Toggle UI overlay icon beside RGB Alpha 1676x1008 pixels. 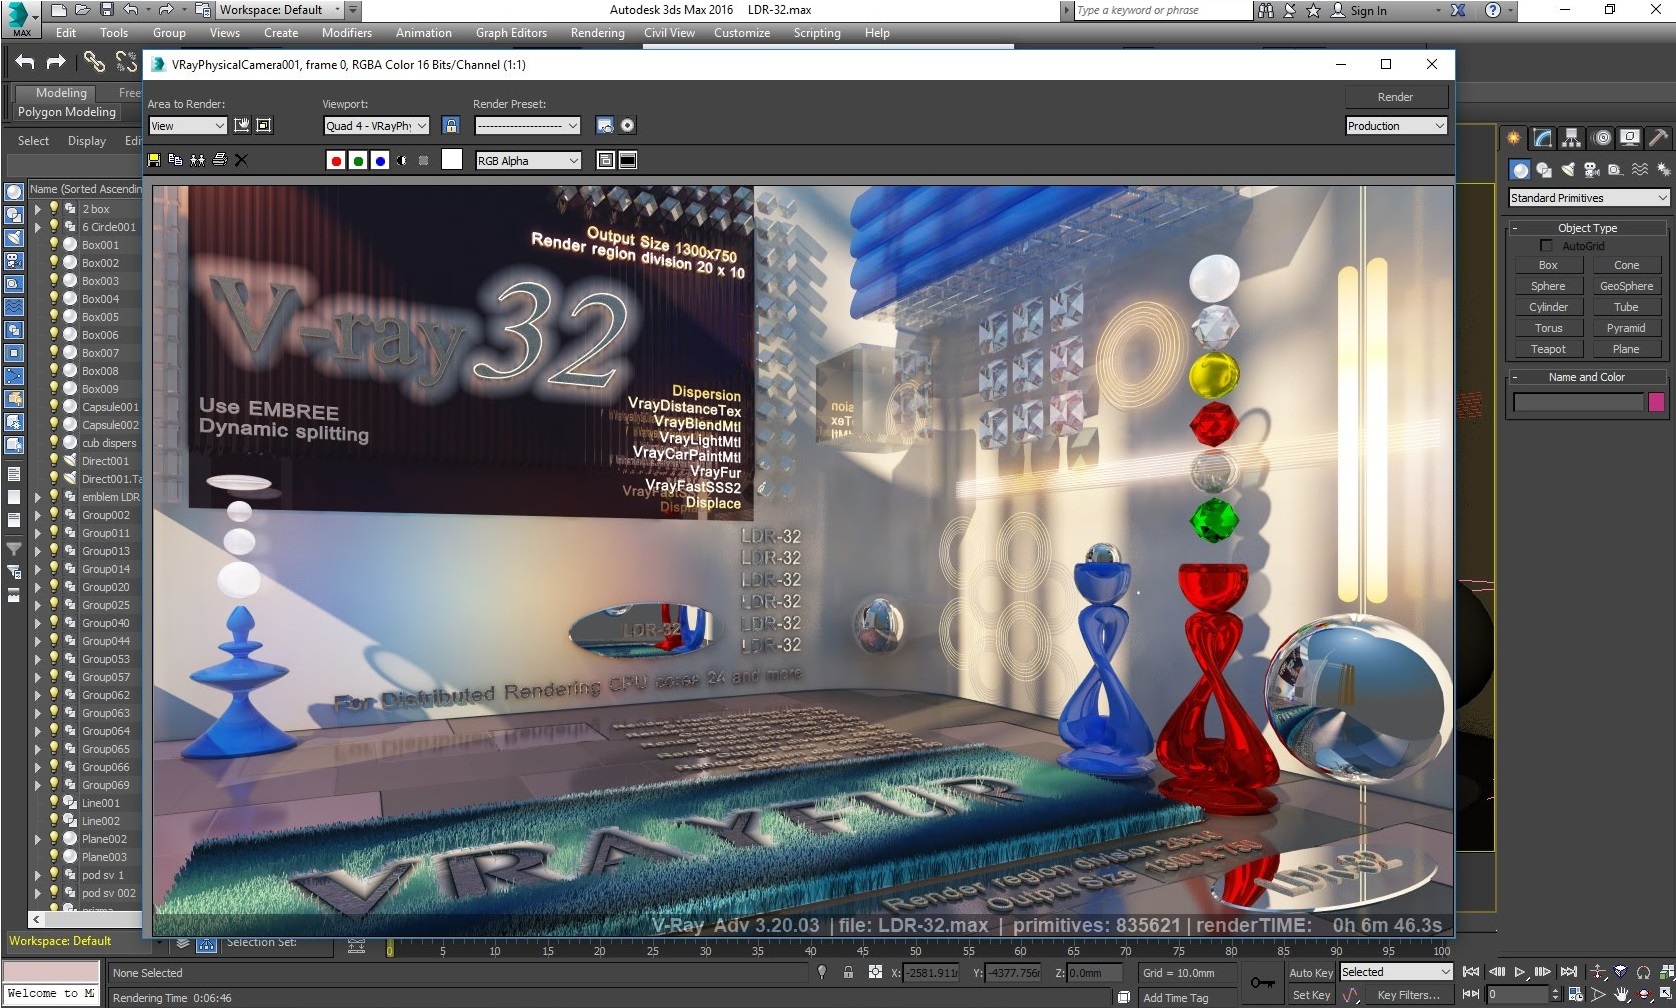click(x=605, y=160)
